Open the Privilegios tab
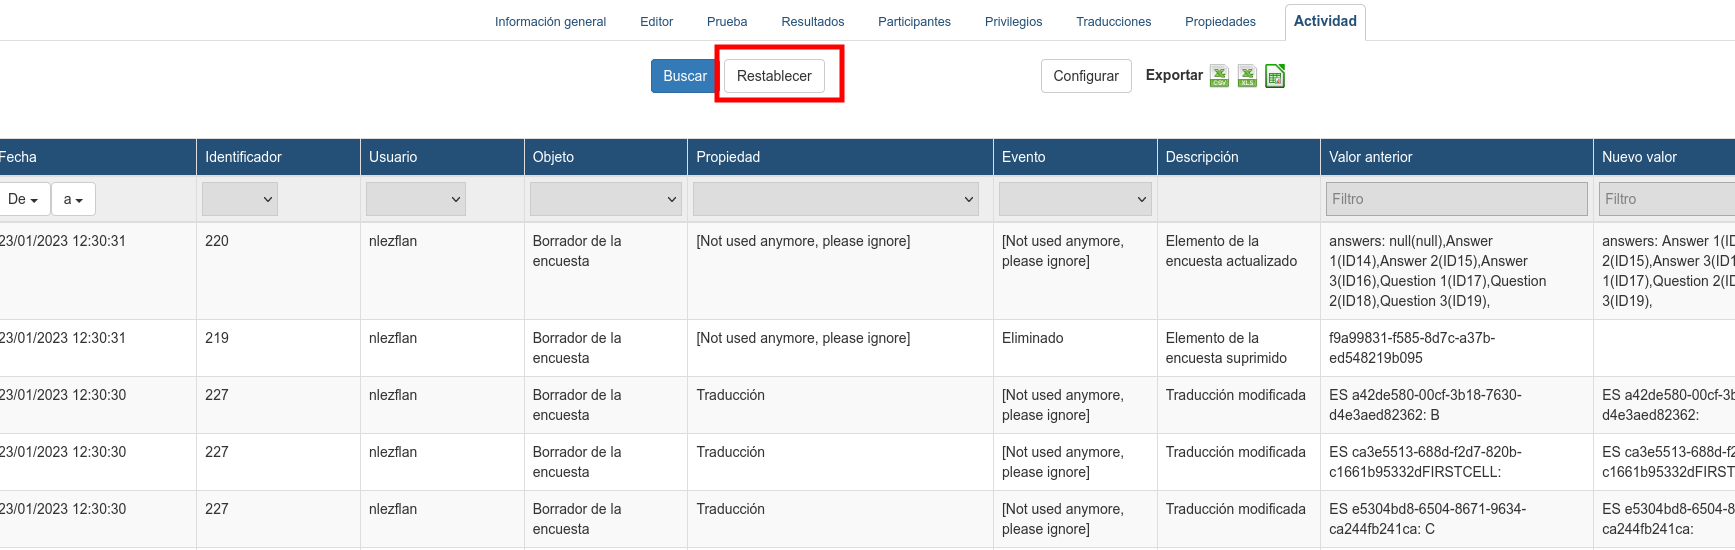The height and width of the screenshot is (550, 1735). click(1013, 22)
